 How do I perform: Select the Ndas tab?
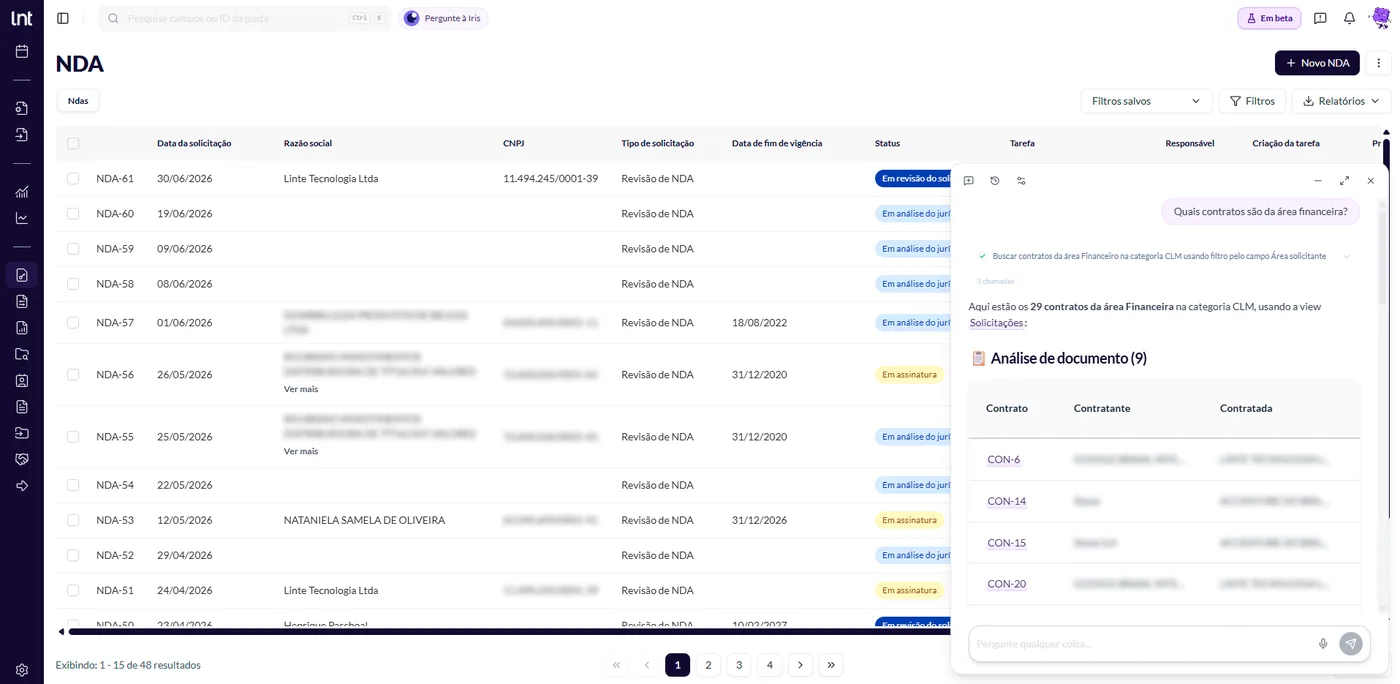(78, 100)
